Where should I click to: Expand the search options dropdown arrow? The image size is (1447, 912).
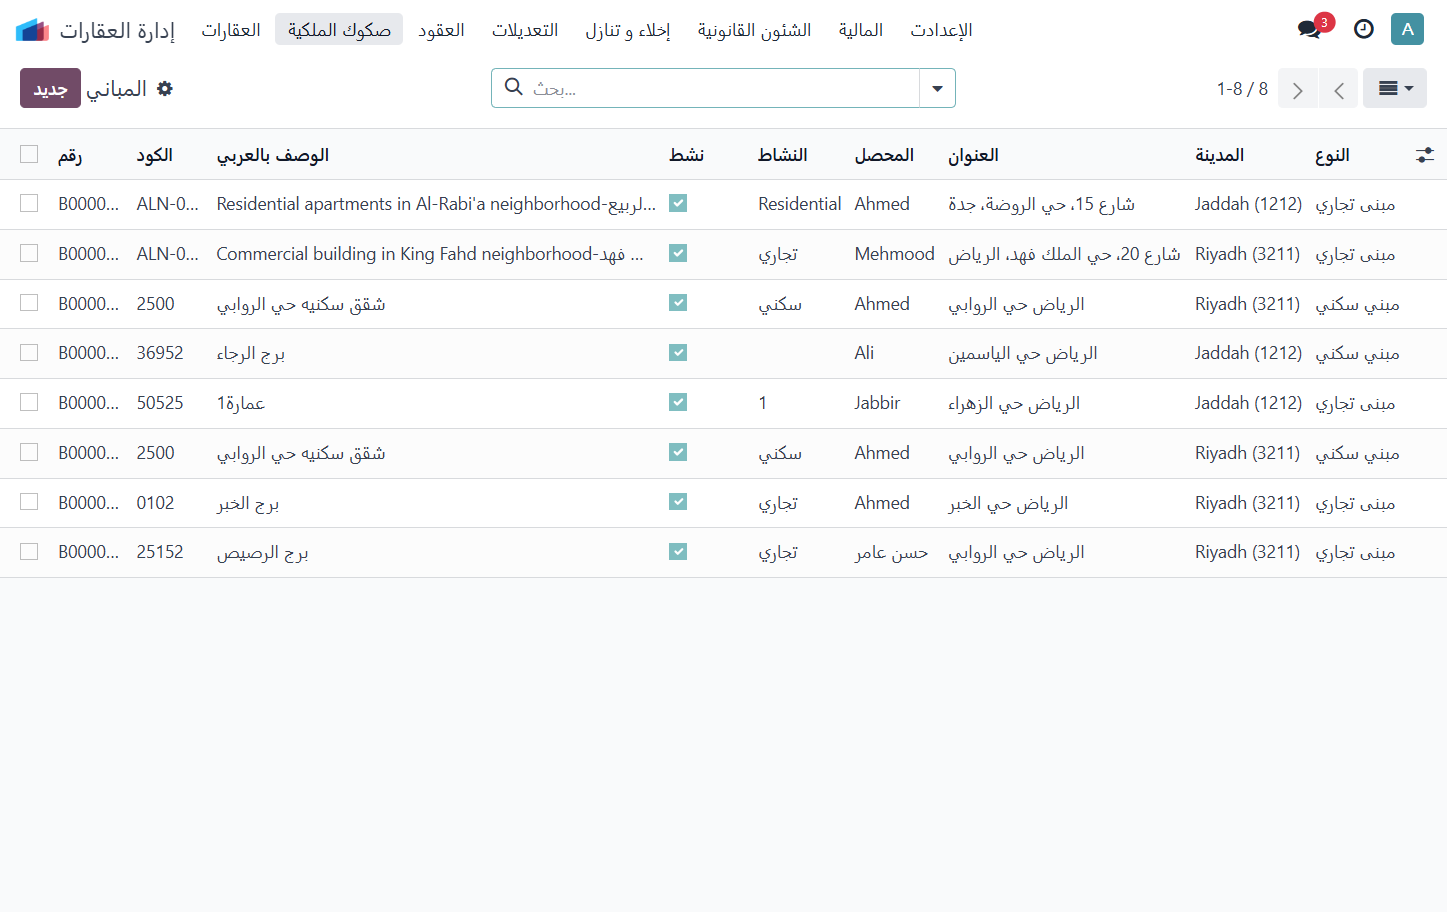(937, 88)
